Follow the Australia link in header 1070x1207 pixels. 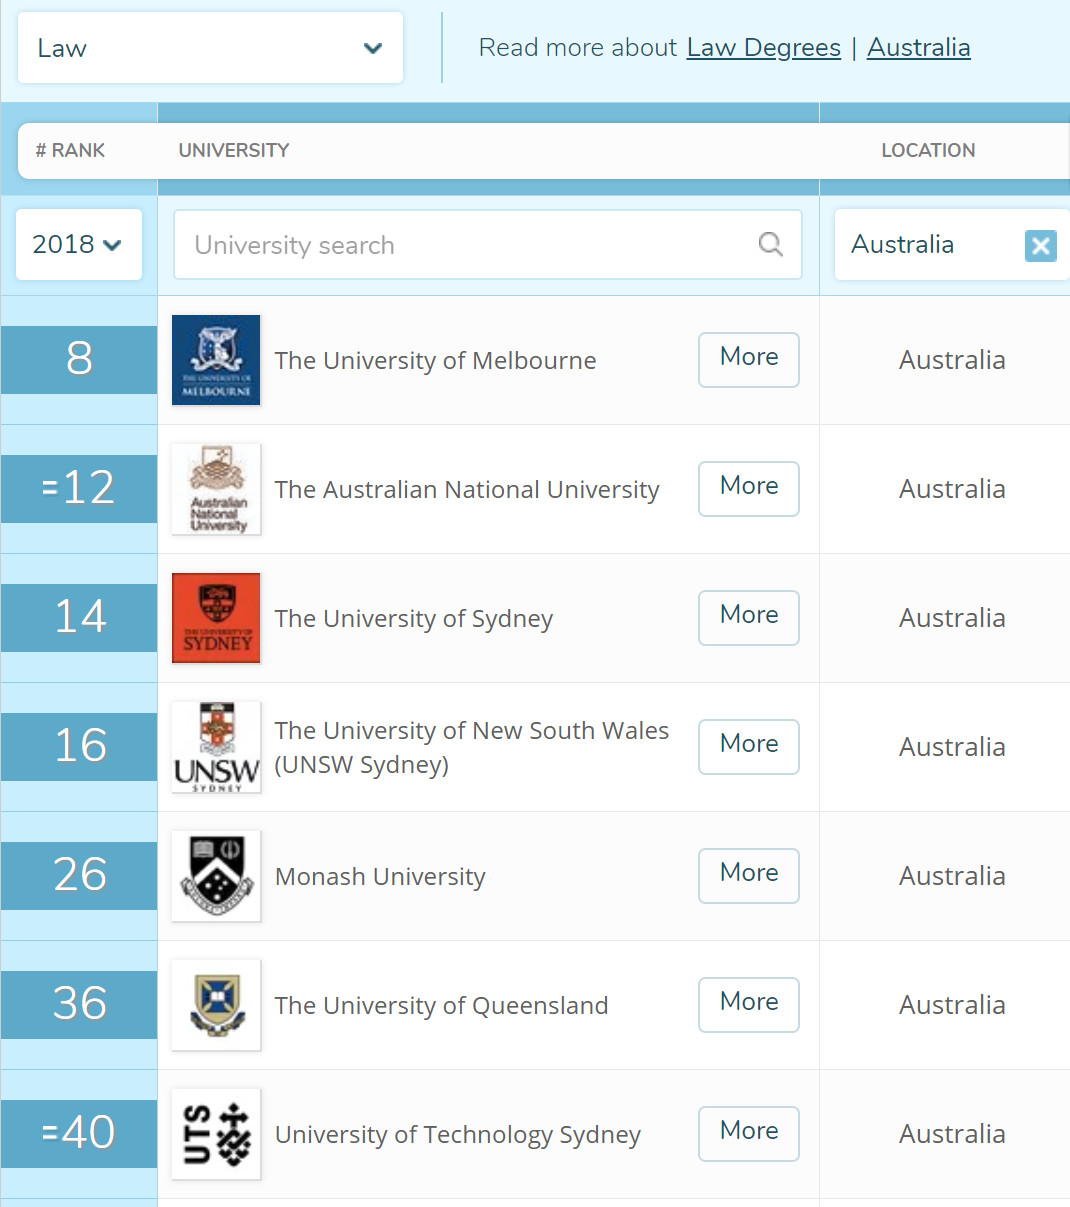tap(918, 47)
